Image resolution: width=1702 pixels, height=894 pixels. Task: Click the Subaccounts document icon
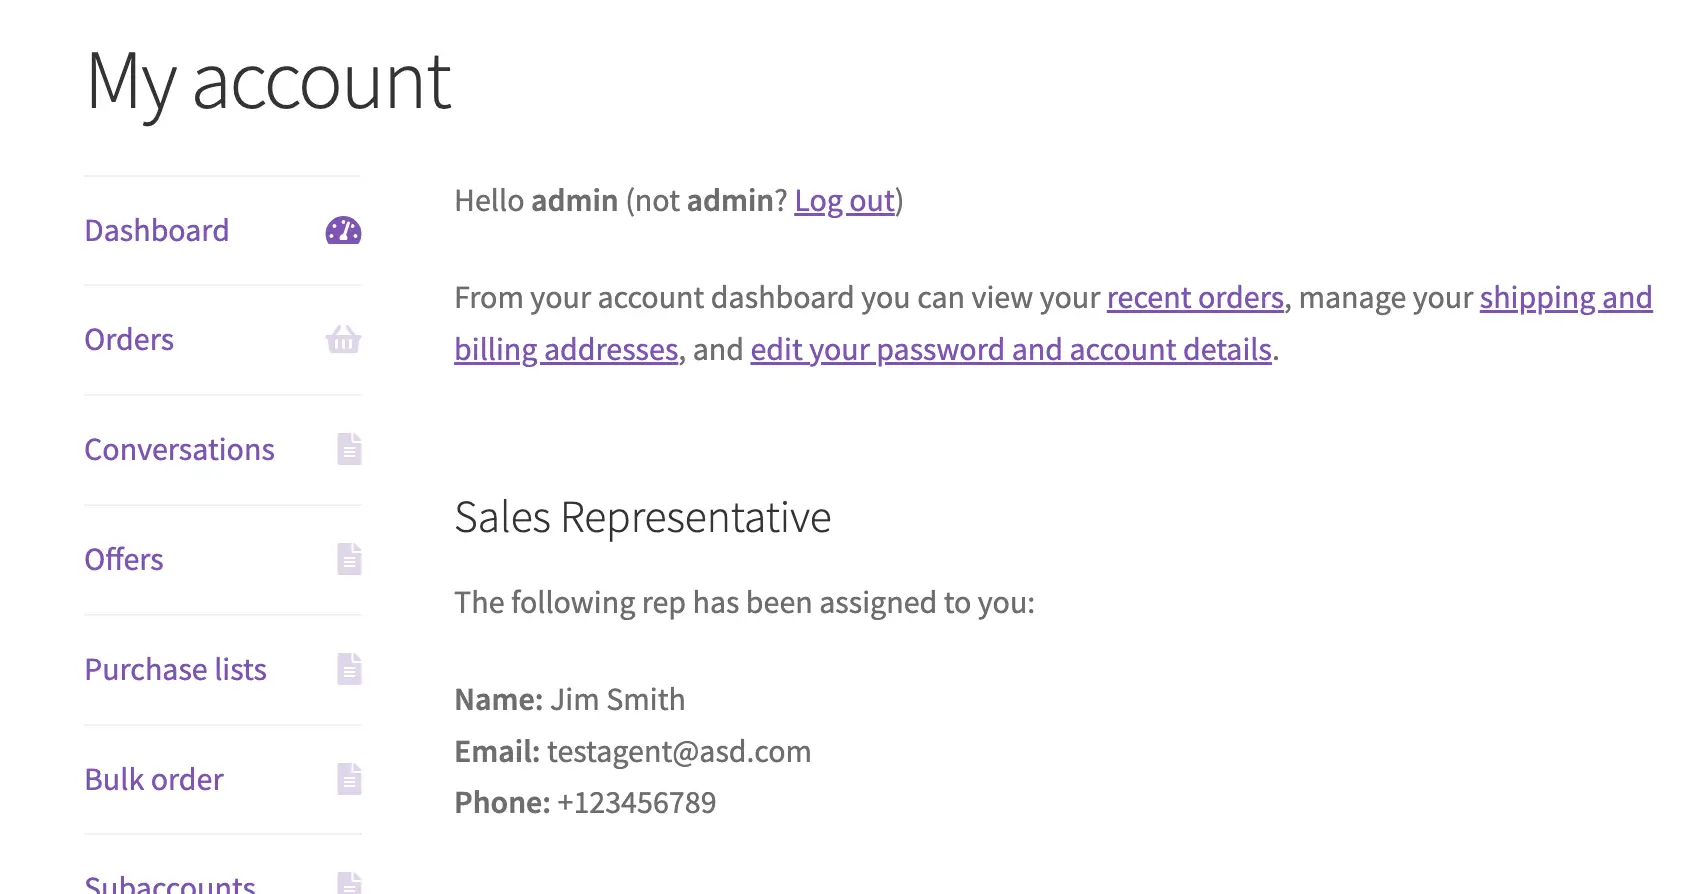click(349, 883)
